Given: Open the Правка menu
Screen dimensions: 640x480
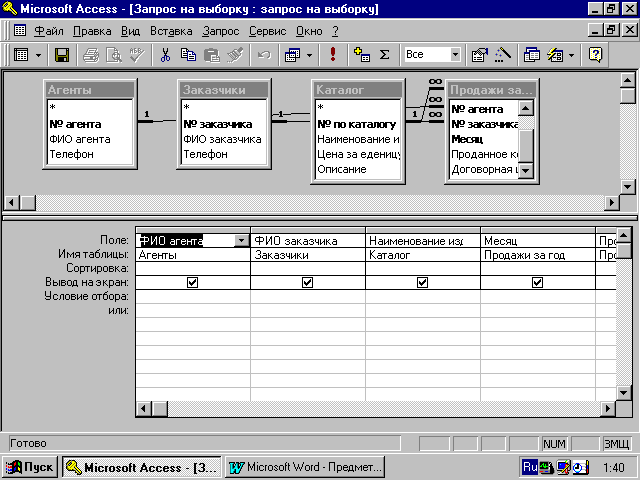Looking at the screenshot, I should point(92,31).
